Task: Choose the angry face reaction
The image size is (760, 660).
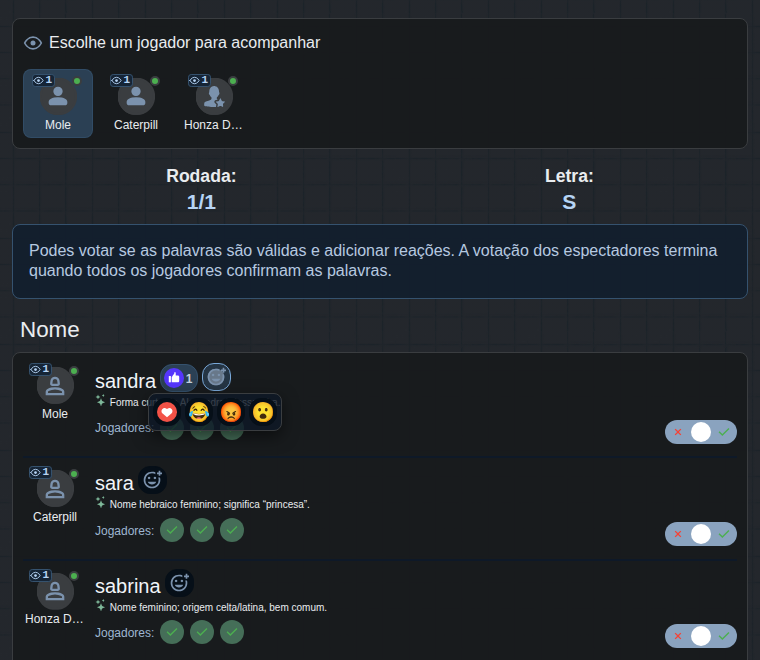Action: click(231, 412)
